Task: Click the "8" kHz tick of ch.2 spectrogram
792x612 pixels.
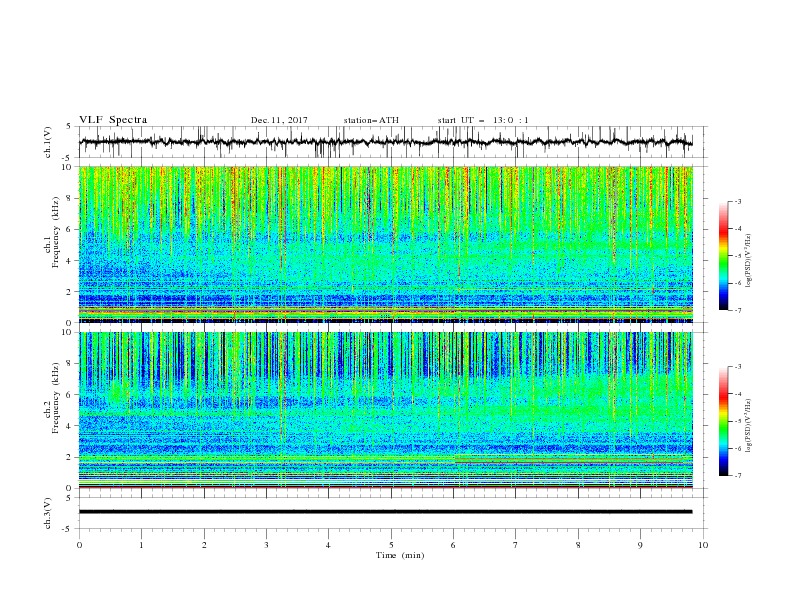Action: point(71,364)
